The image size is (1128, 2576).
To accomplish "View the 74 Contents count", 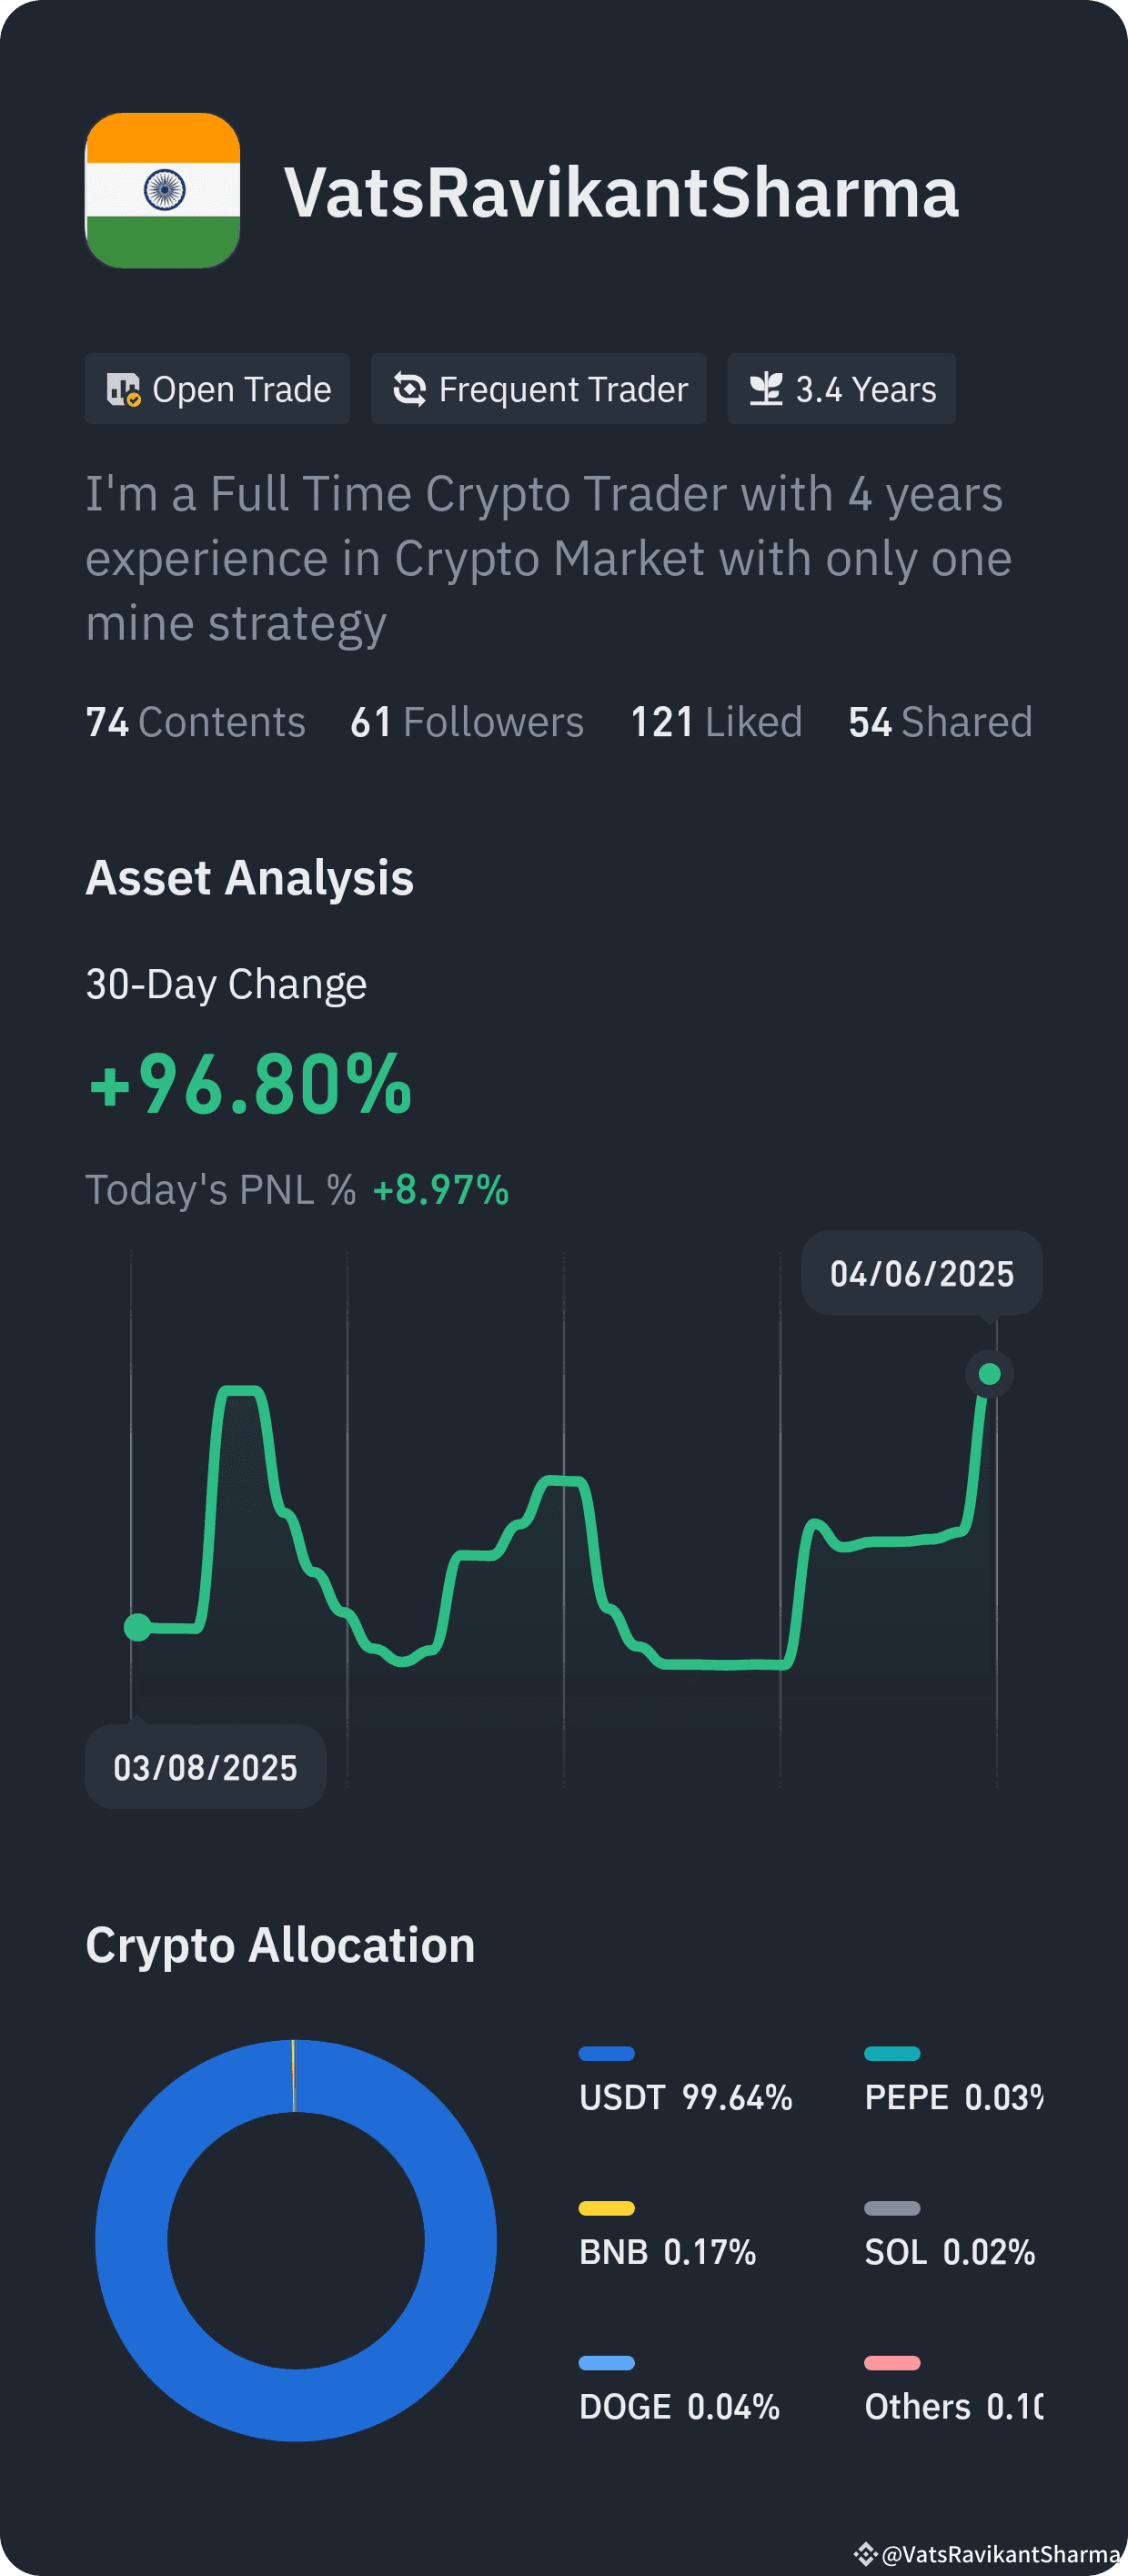I will [x=196, y=722].
